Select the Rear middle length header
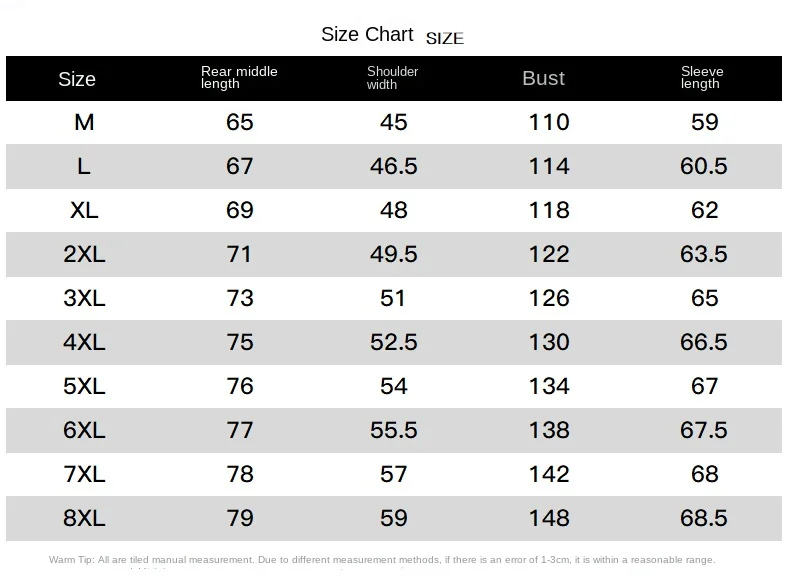This screenshot has width=790, height=586. (239, 78)
